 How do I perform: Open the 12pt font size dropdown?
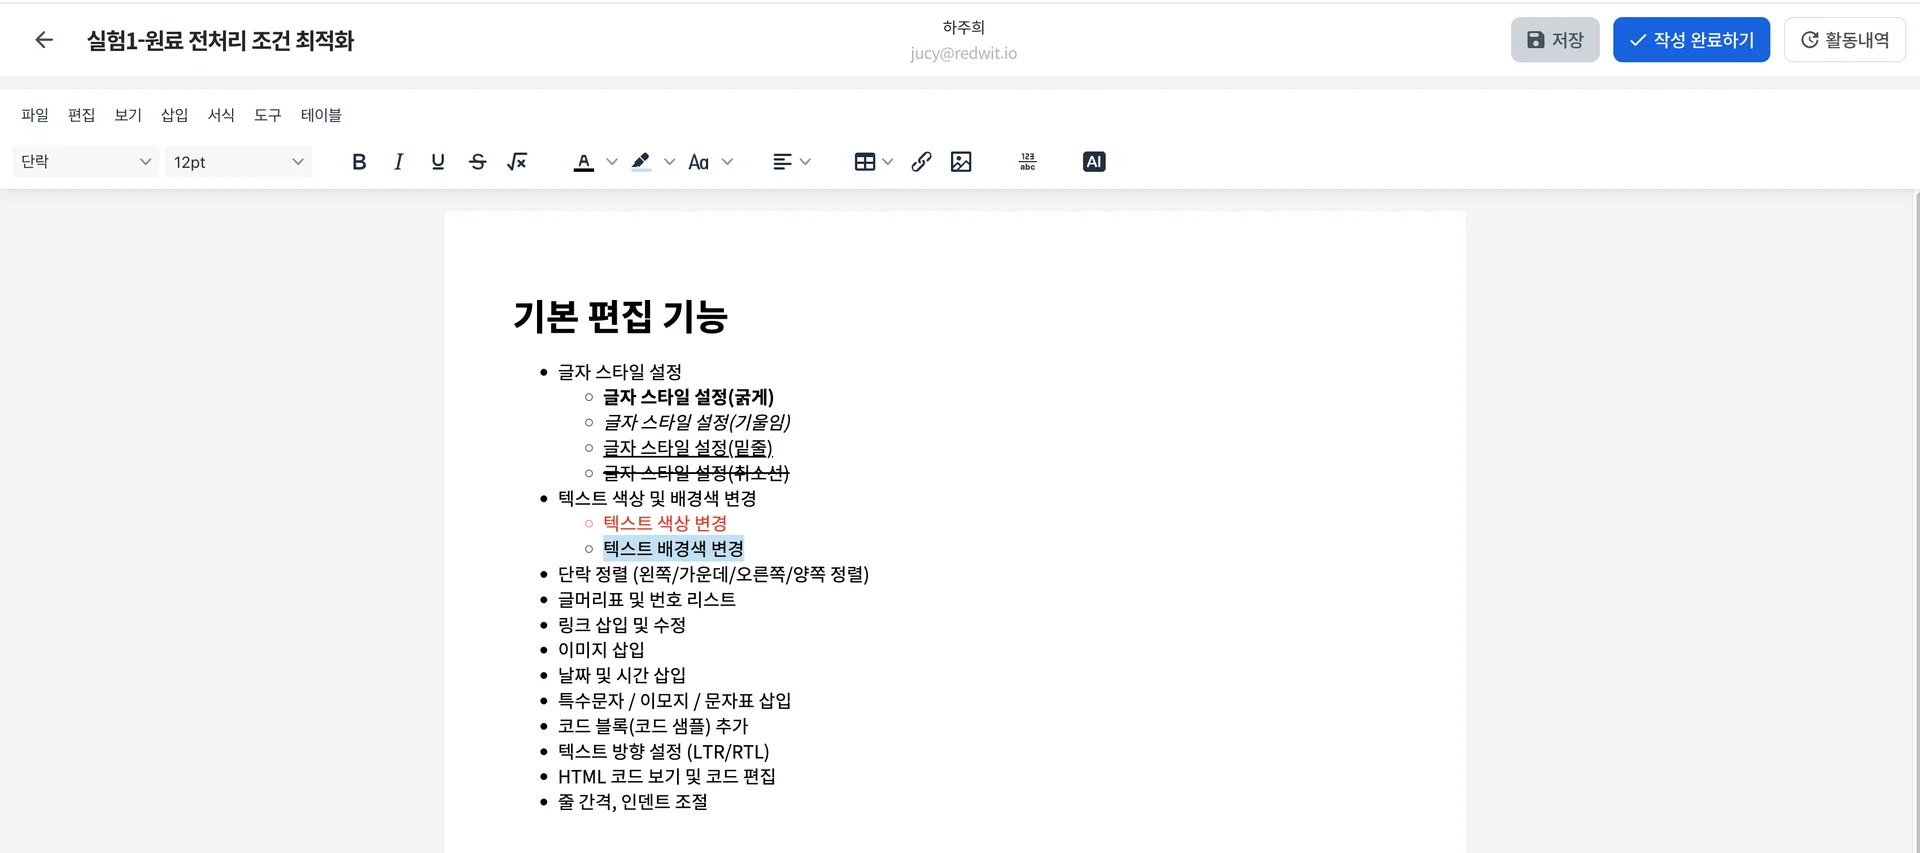coord(238,162)
